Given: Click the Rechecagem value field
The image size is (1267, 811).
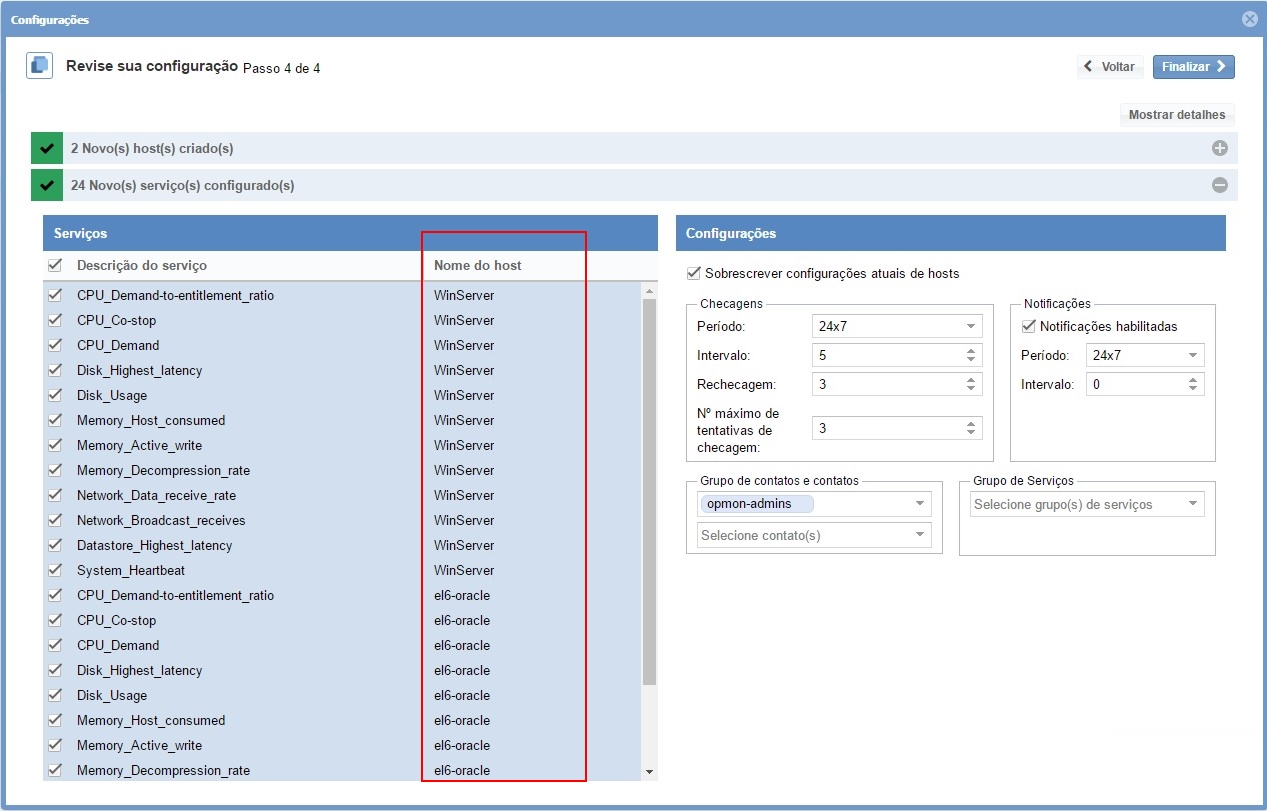Looking at the screenshot, I should pos(887,384).
